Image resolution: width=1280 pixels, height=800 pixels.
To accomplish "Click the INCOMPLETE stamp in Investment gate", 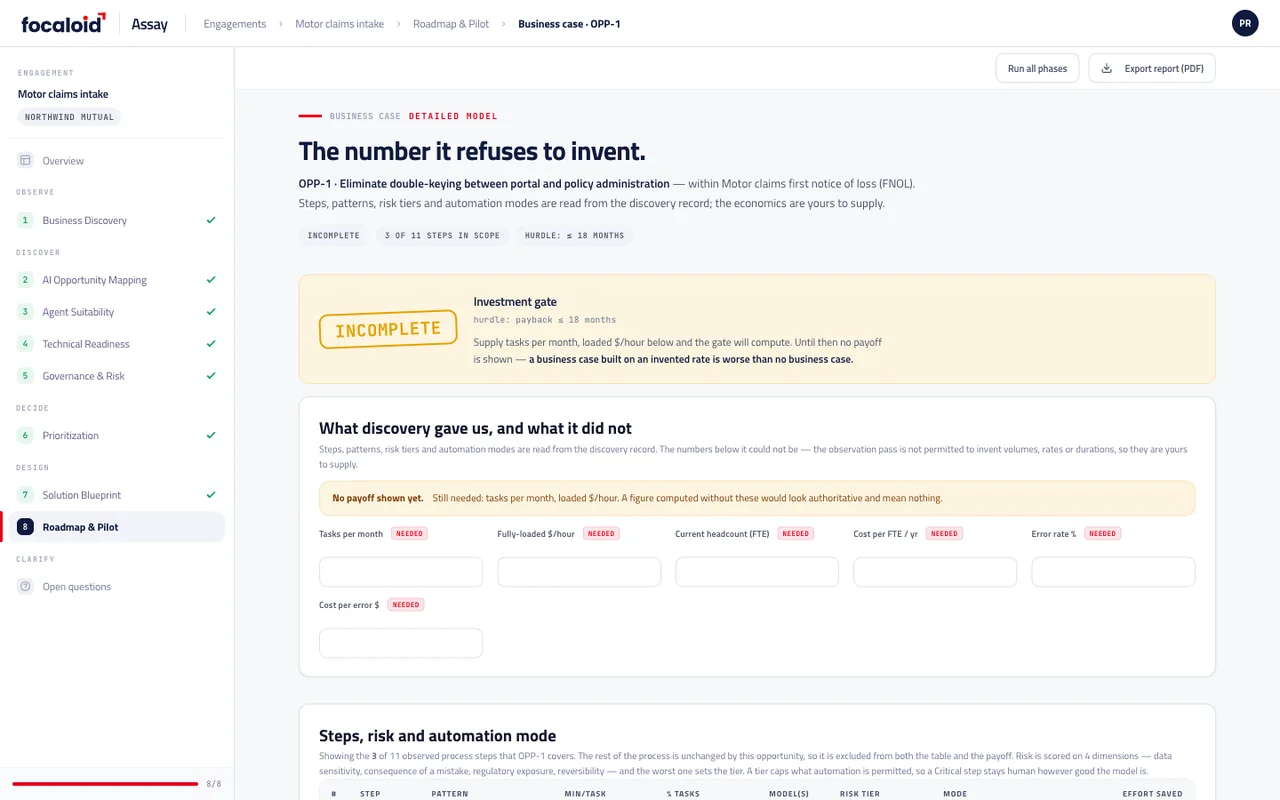I will pyautogui.click(x=388, y=329).
